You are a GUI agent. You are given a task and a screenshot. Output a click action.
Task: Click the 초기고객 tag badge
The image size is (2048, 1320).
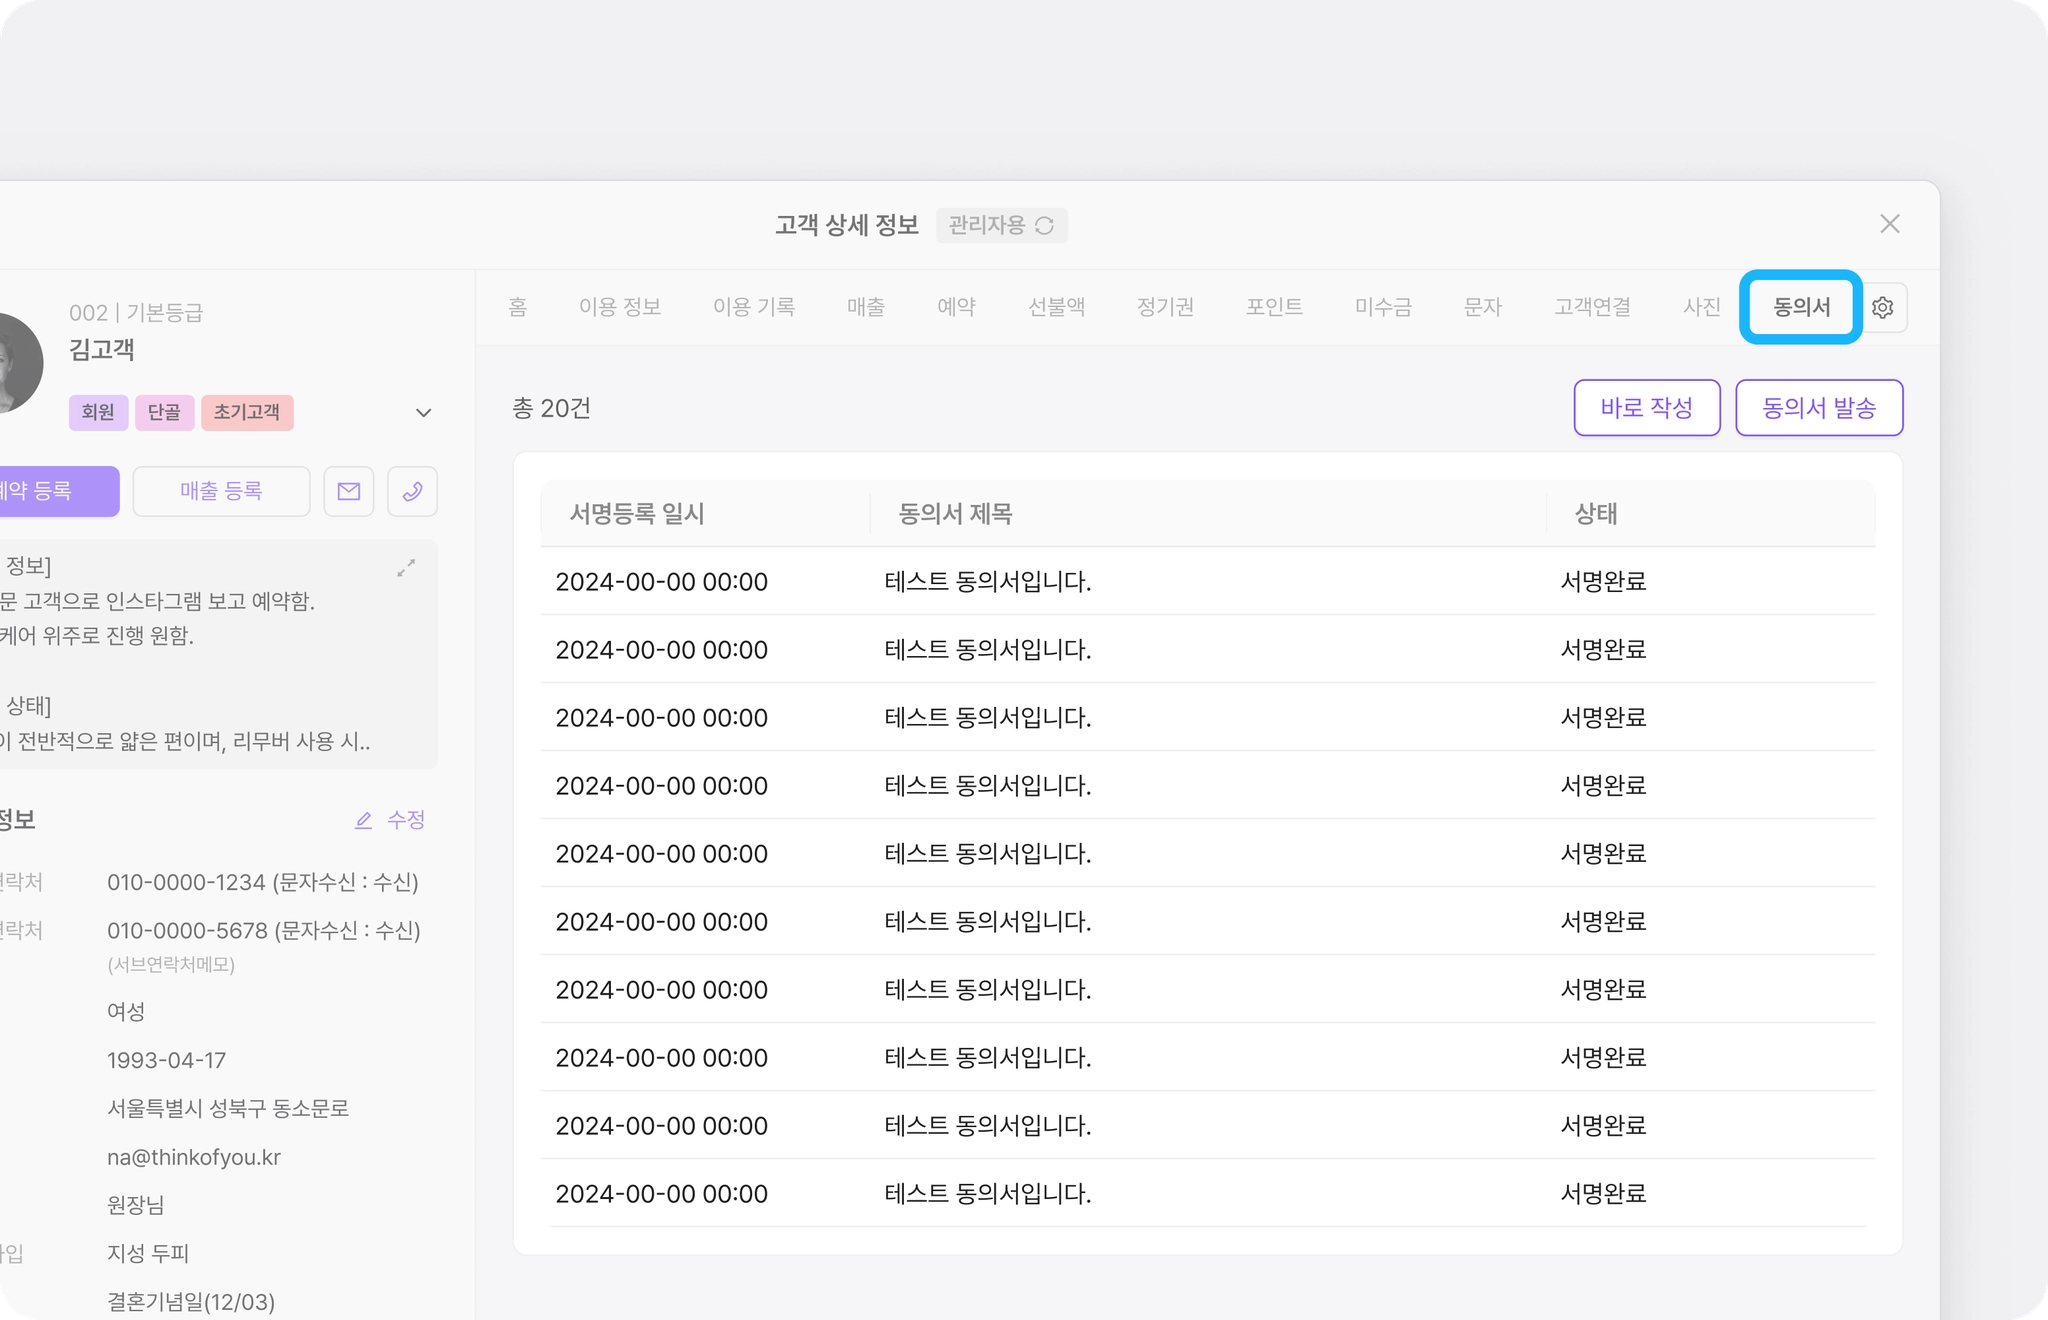point(247,412)
